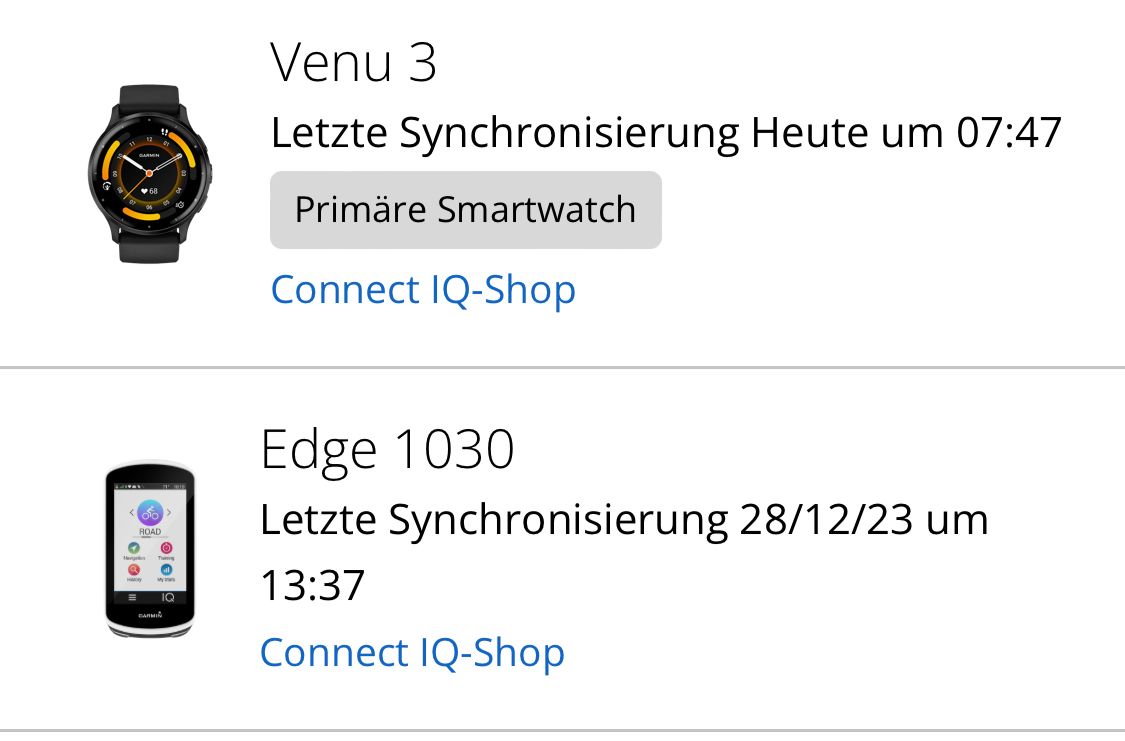Click Venu 3 last sync text "Heute um 07:47"
Screen dimensions: 1125x741
[906, 133]
